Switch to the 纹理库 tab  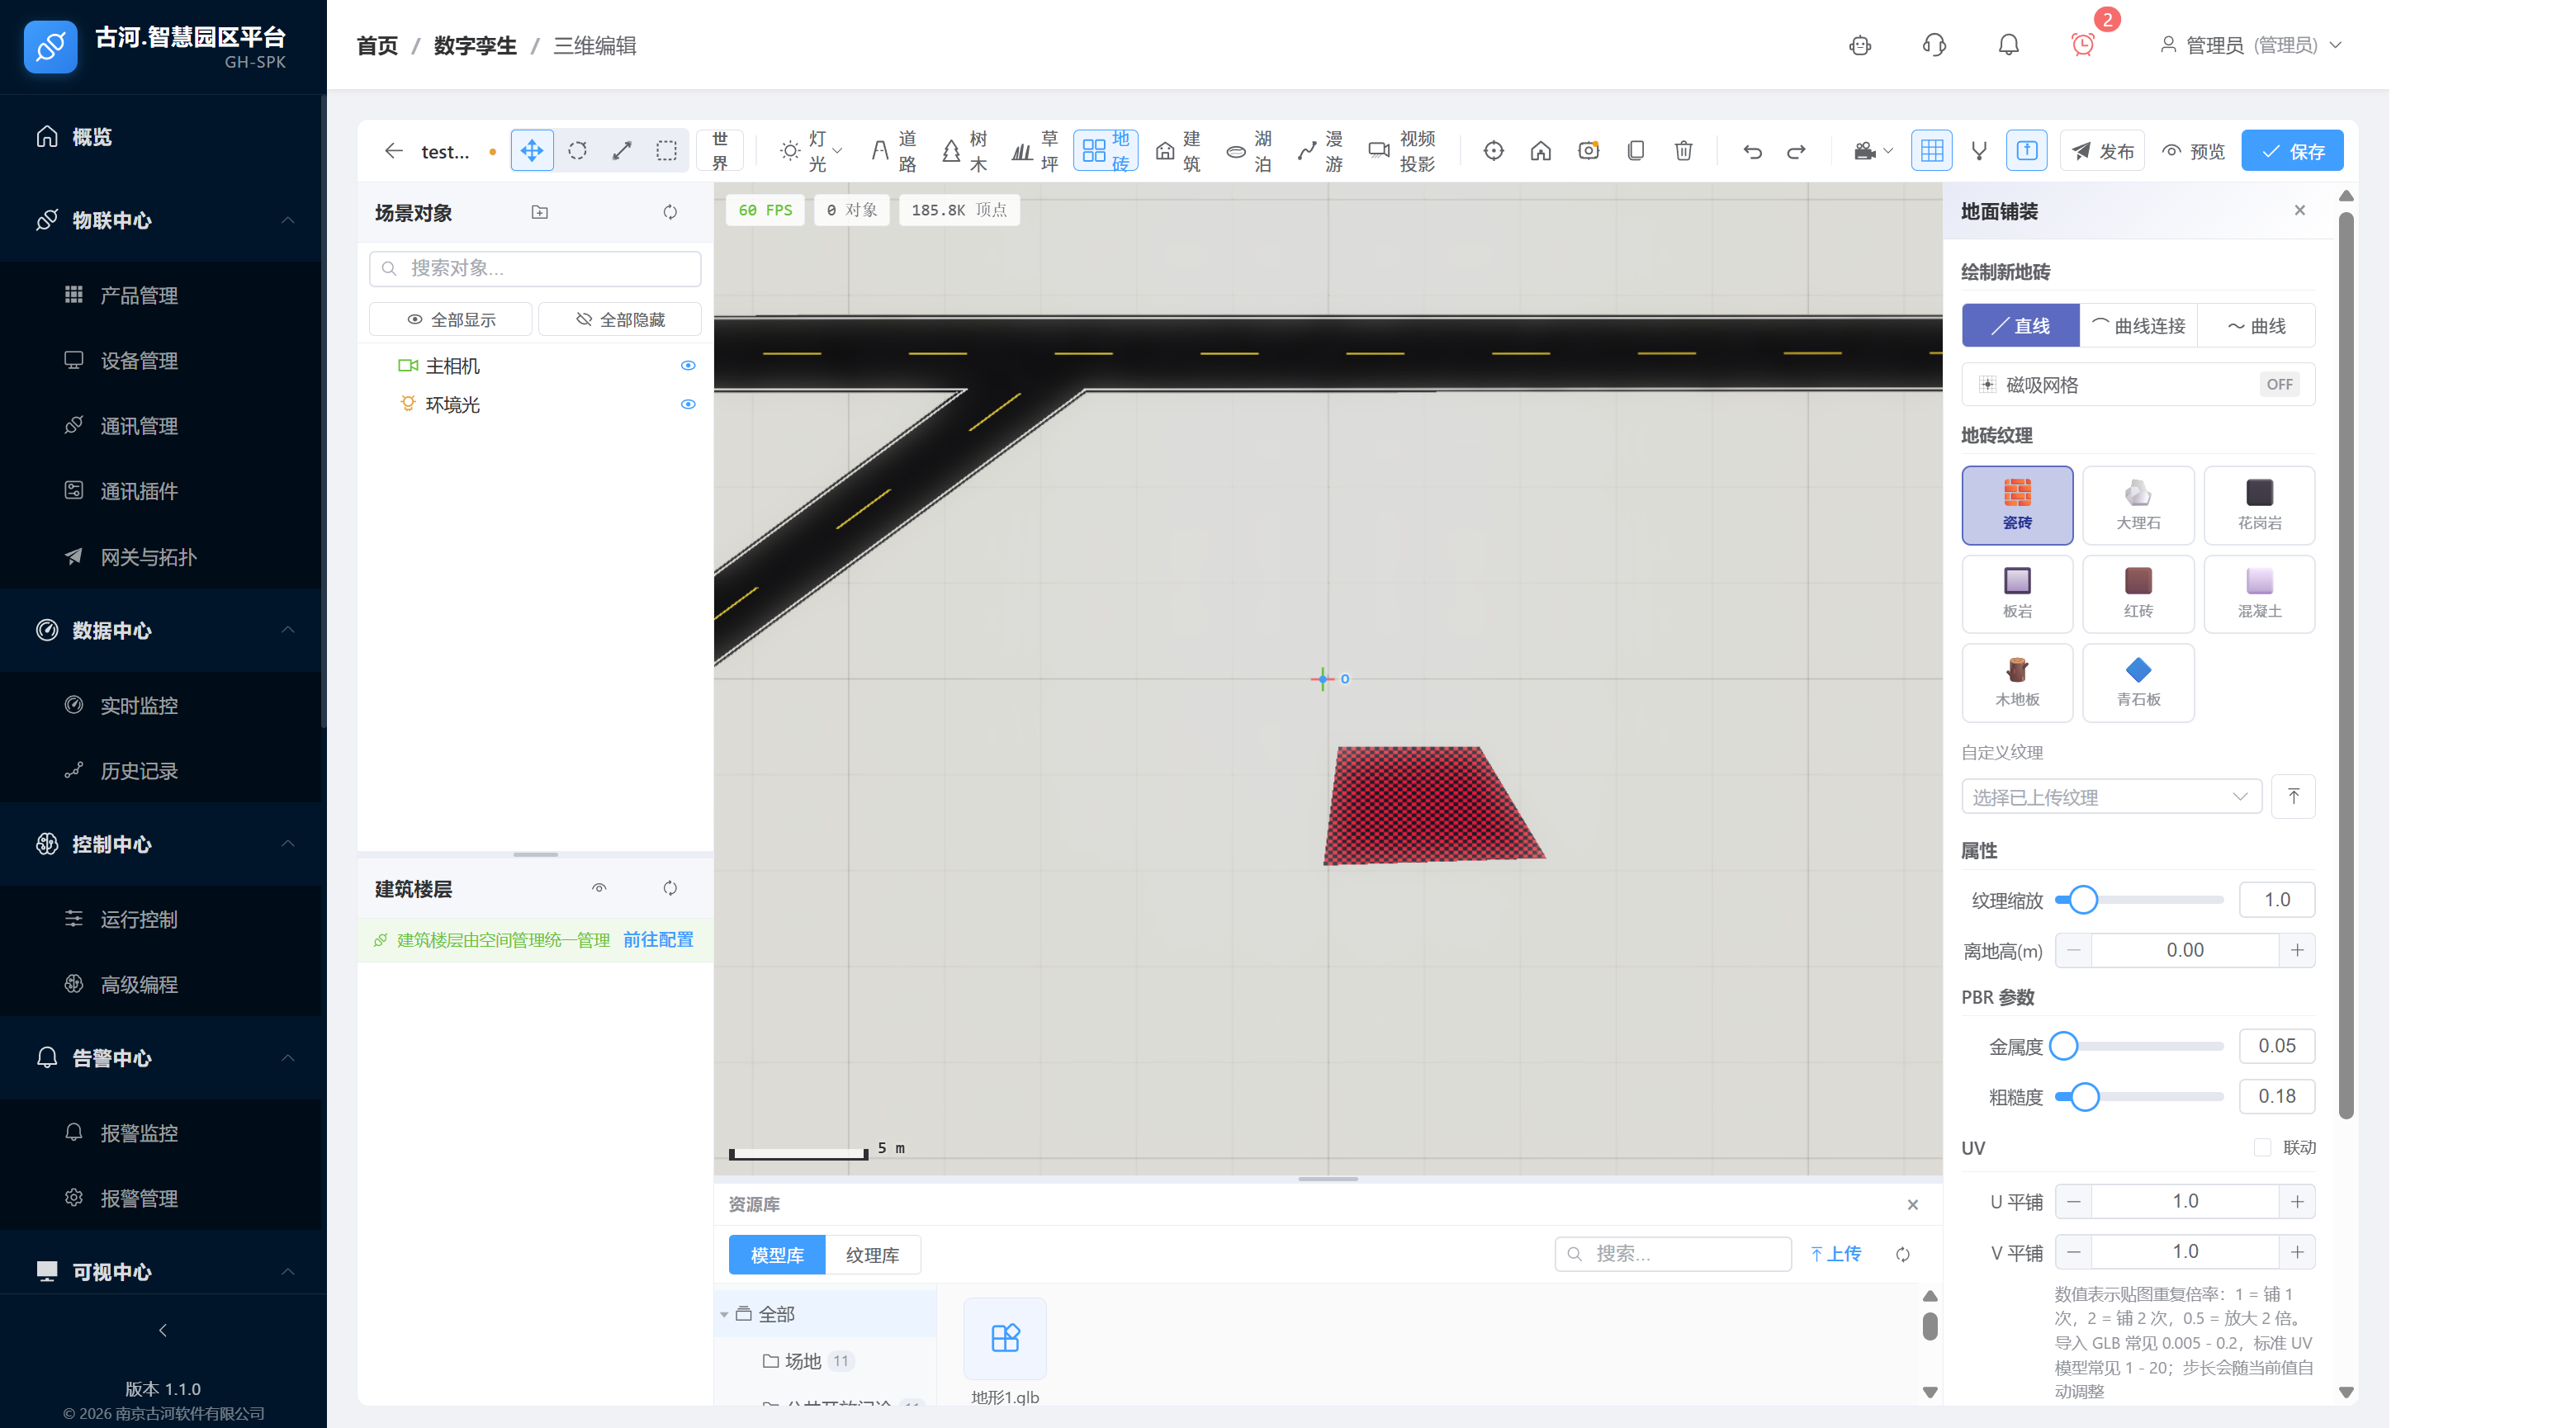[x=871, y=1255]
